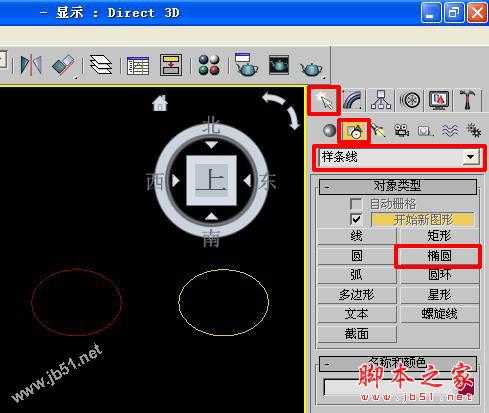Click the ViewCube west arrow beside 西

[x=175, y=181]
